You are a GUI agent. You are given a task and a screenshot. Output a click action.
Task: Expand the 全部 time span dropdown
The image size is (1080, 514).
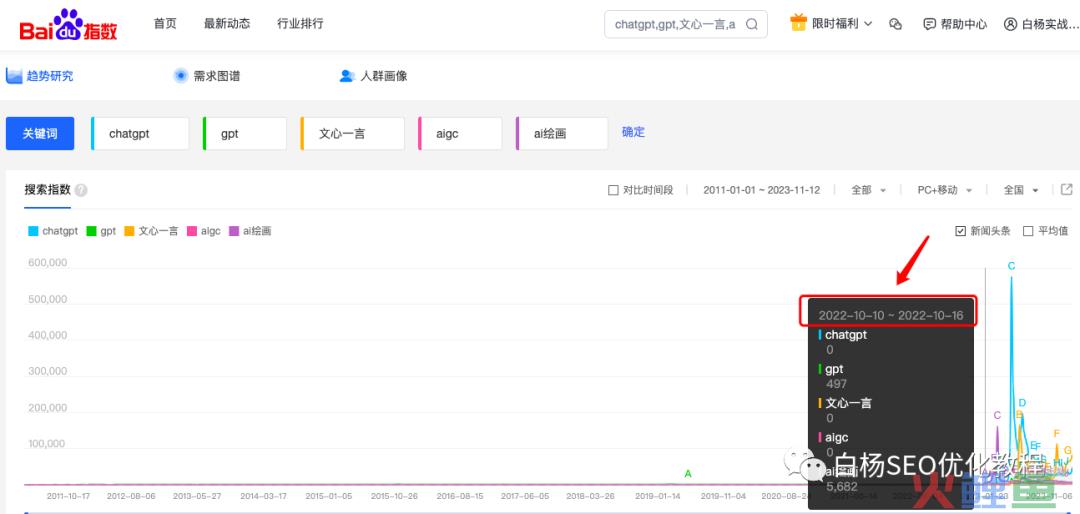[x=868, y=190]
